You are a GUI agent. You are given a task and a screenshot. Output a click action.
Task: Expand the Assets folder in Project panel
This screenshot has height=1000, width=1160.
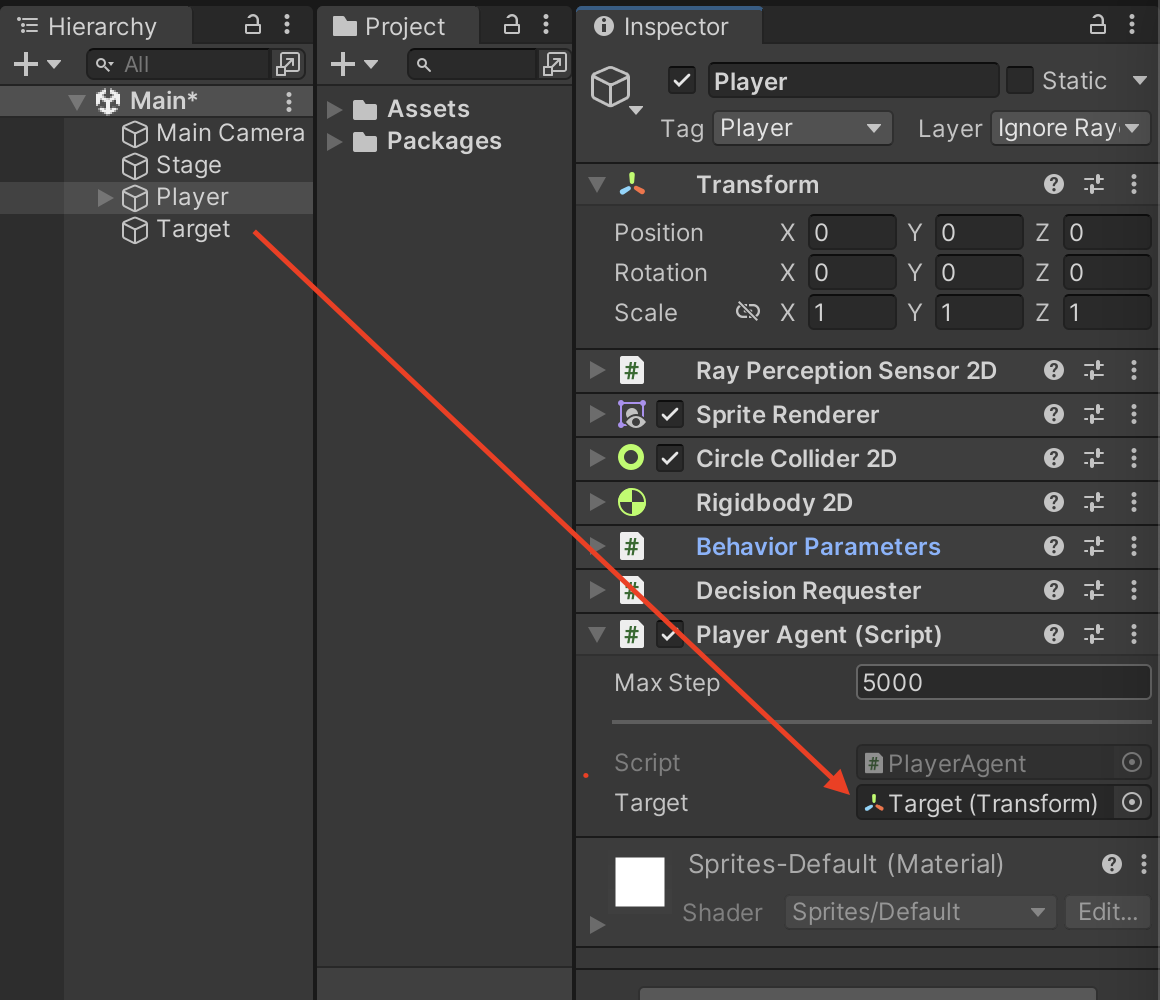coord(335,109)
